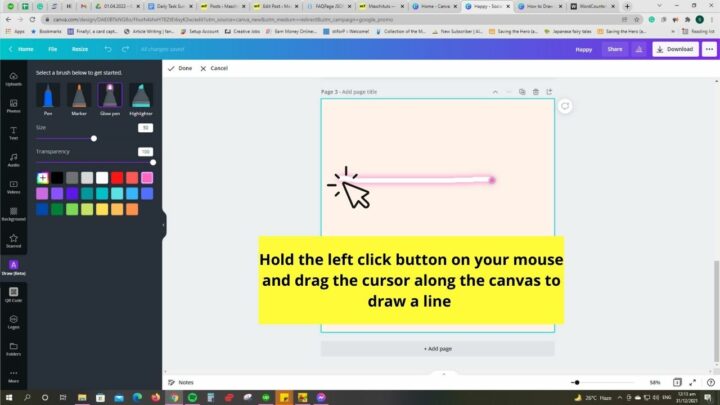This screenshot has width=720, height=405.
Task: Click the Download button
Action: [675, 49]
